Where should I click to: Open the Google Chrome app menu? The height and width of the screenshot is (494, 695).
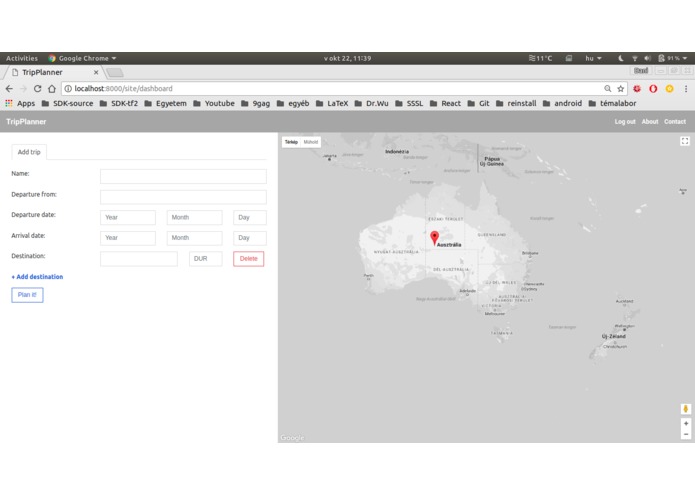[x=82, y=58]
